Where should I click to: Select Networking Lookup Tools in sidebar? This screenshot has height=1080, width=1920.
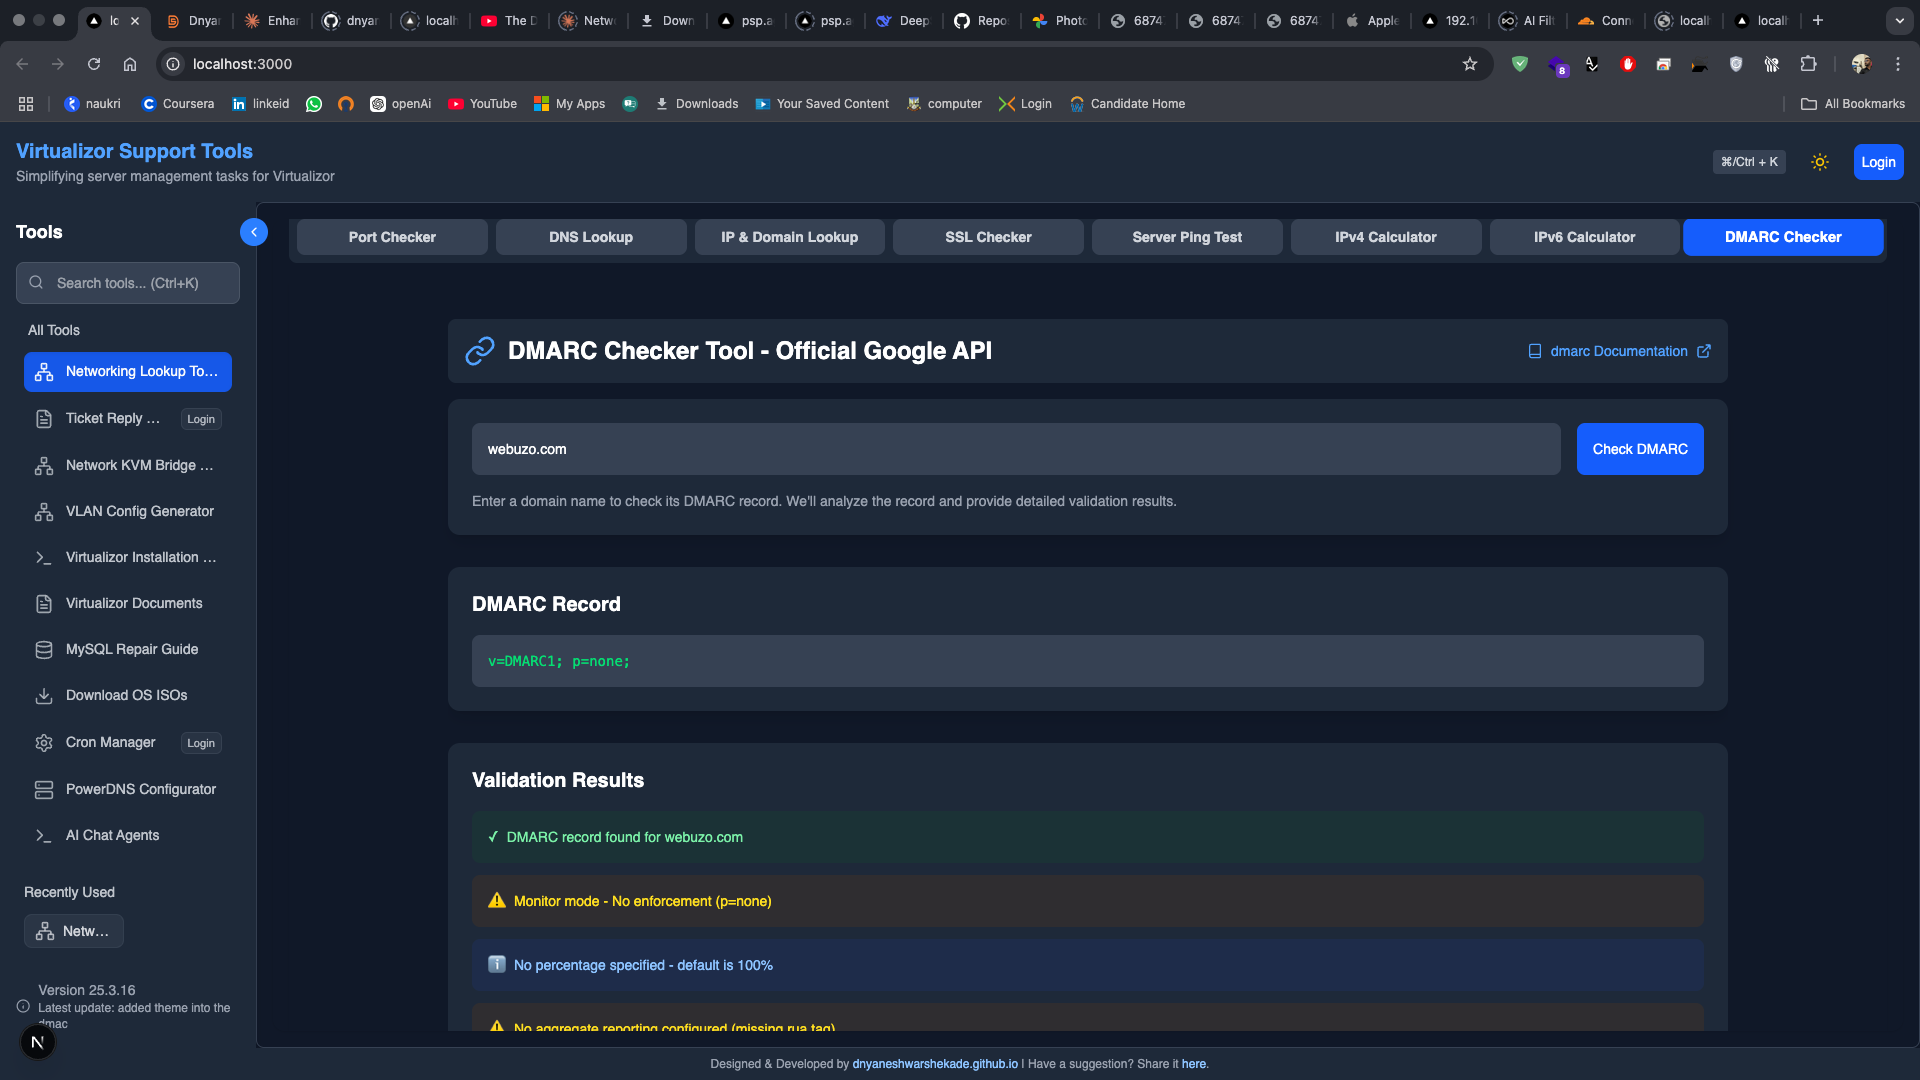(x=128, y=372)
